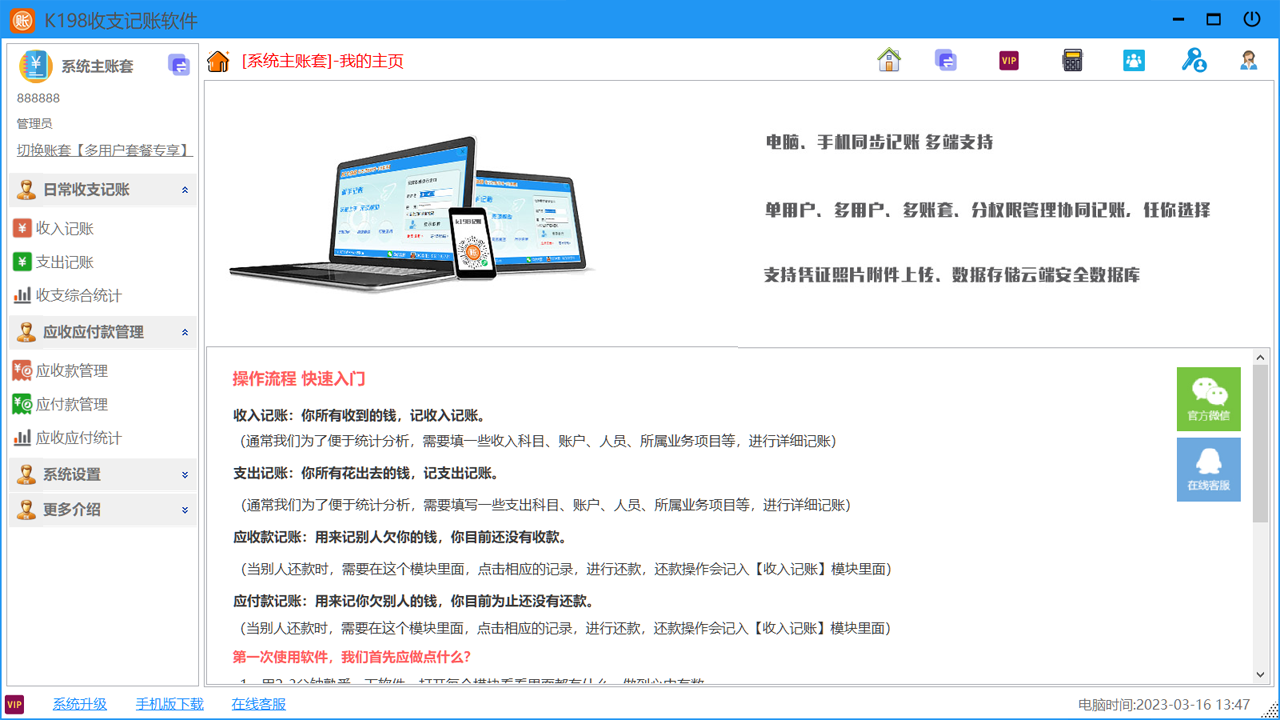This screenshot has height=720, width=1280.
Task: Click the switch account icon beside 系统主账套
Action: [179, 66]
